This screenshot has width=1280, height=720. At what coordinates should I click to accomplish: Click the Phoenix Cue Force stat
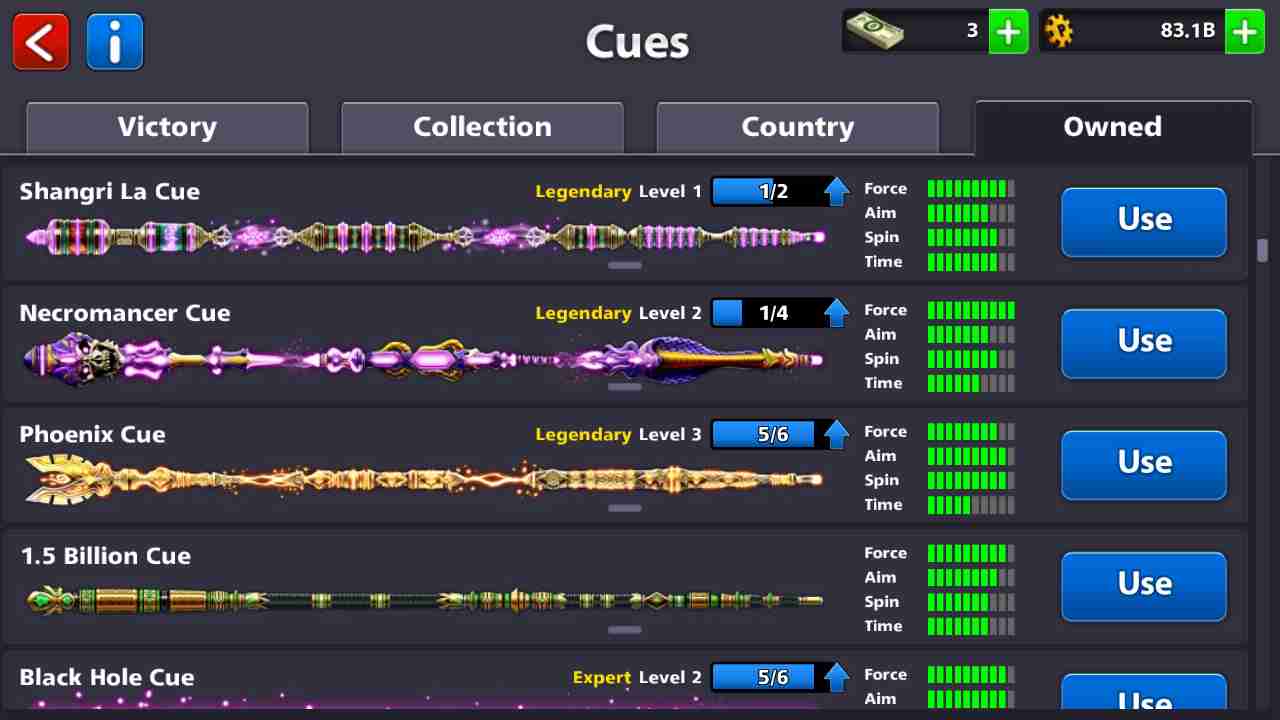939,431
